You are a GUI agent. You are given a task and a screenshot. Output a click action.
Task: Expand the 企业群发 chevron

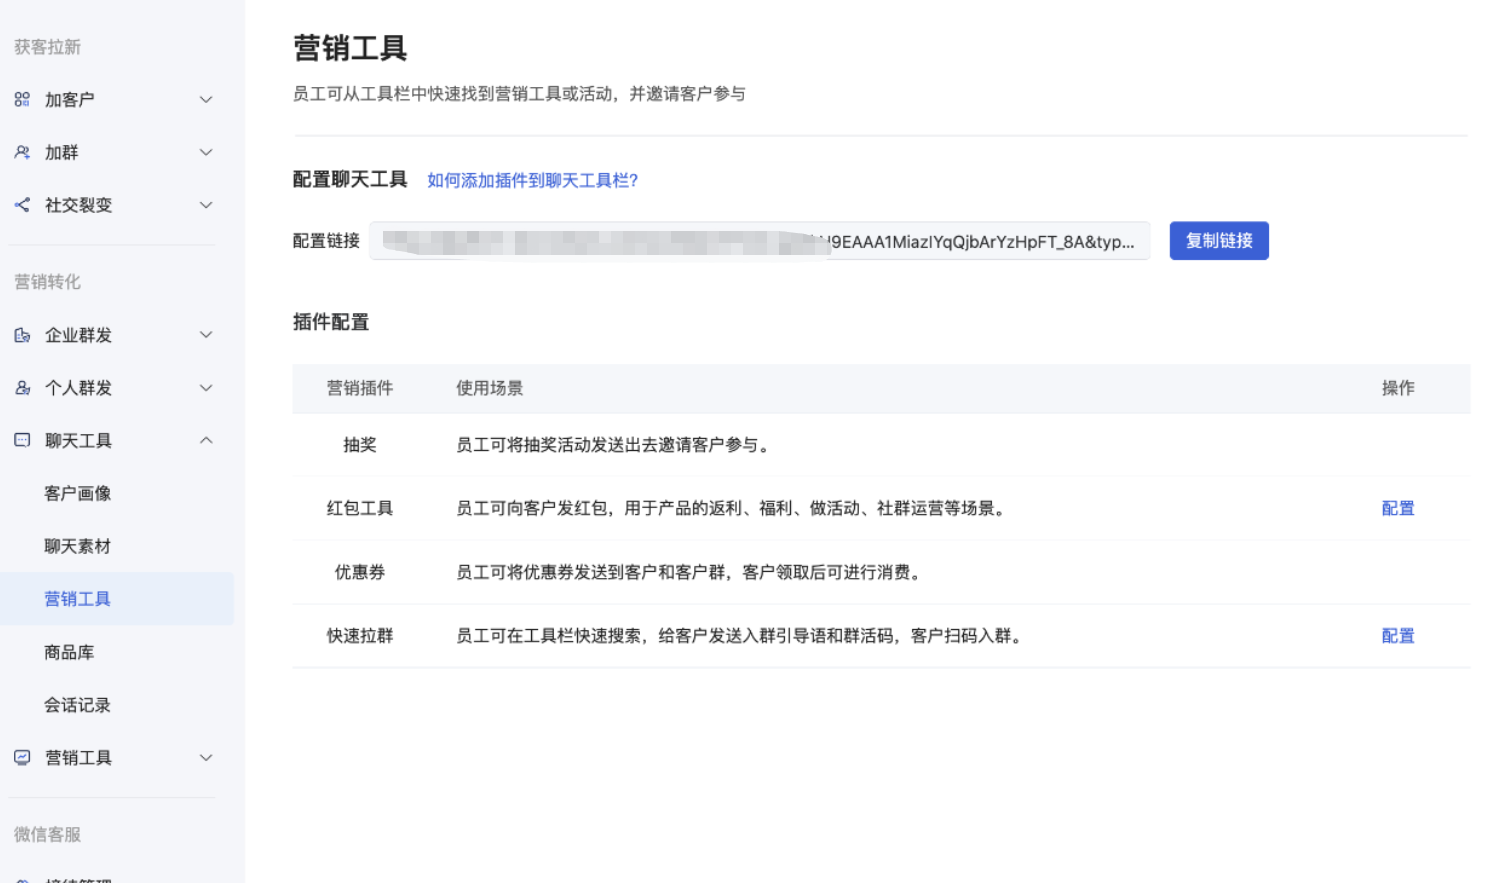[206, 335]
